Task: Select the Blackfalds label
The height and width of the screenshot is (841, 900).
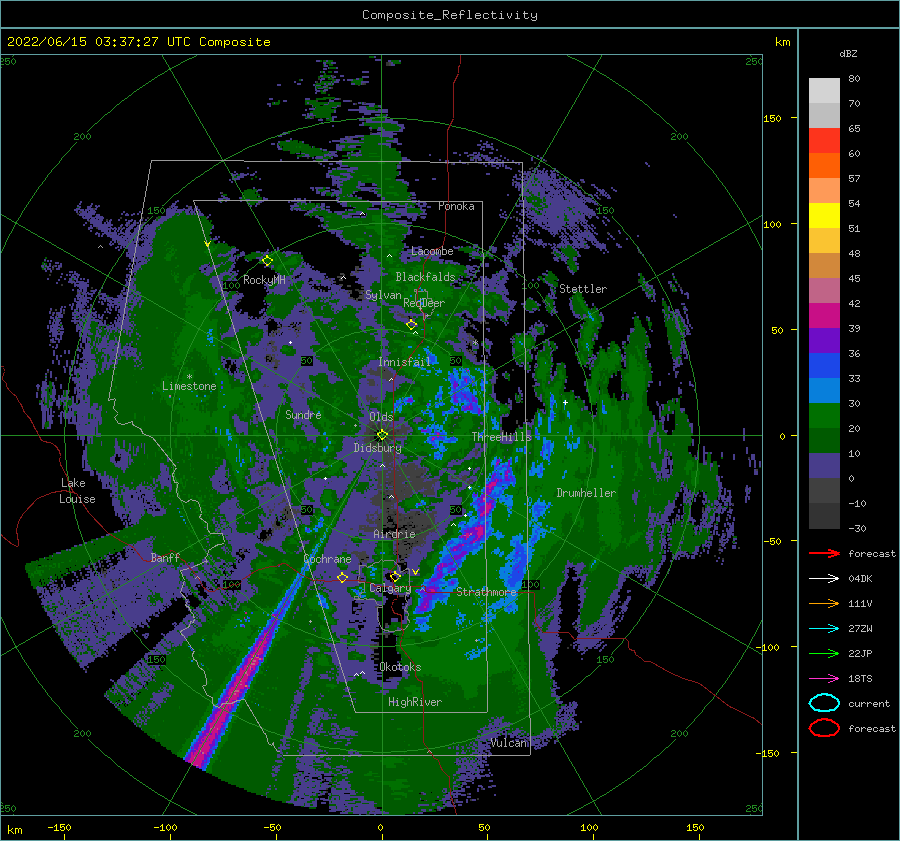Action: coord(425,277)
